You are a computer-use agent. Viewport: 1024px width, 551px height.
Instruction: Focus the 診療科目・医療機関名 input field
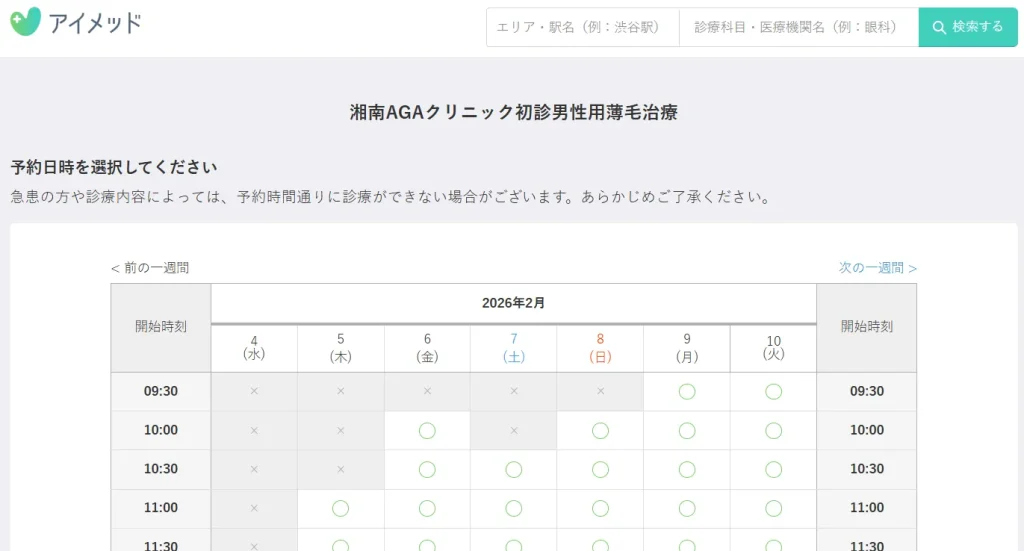pyautogui.click(x=799, y=27)
